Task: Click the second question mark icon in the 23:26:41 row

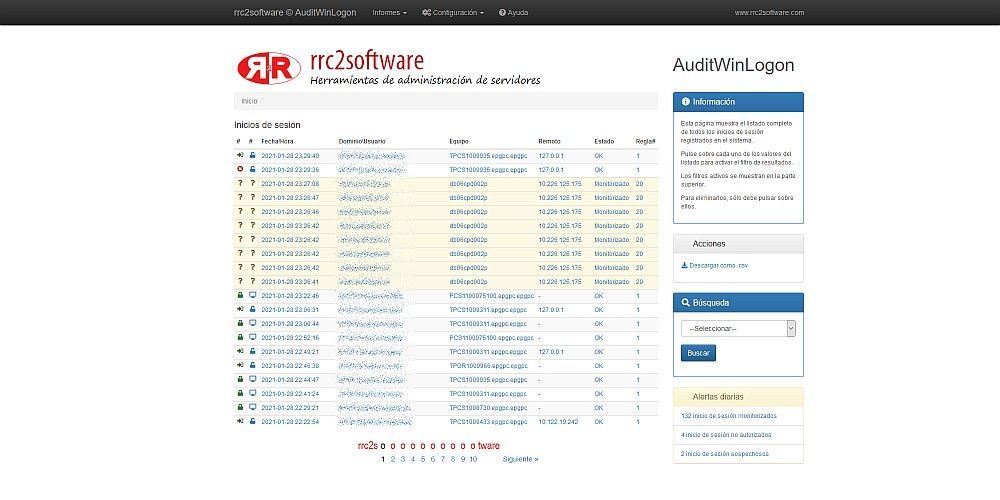Action: [x=253, y=281]
